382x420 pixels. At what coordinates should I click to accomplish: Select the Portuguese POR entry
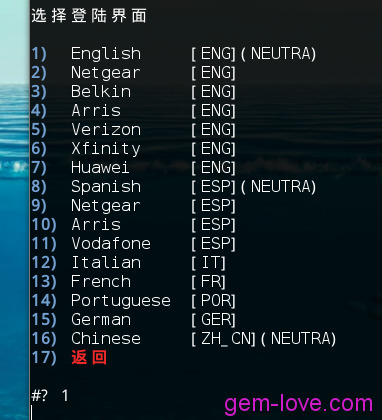pyautogui.click(x=133, y=300)
